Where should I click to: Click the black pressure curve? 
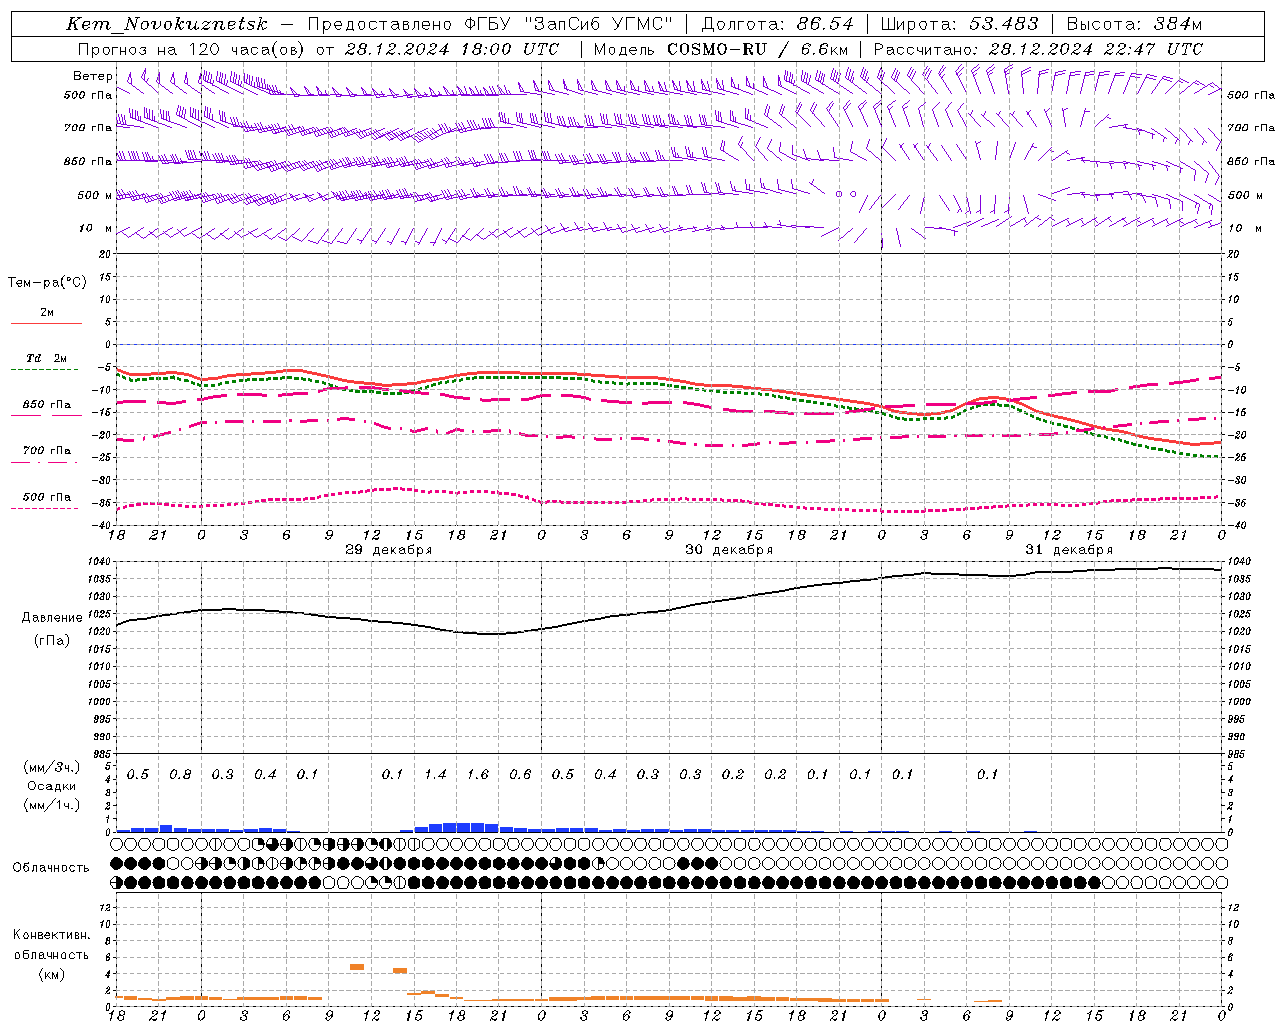click(x=668, y=611)
